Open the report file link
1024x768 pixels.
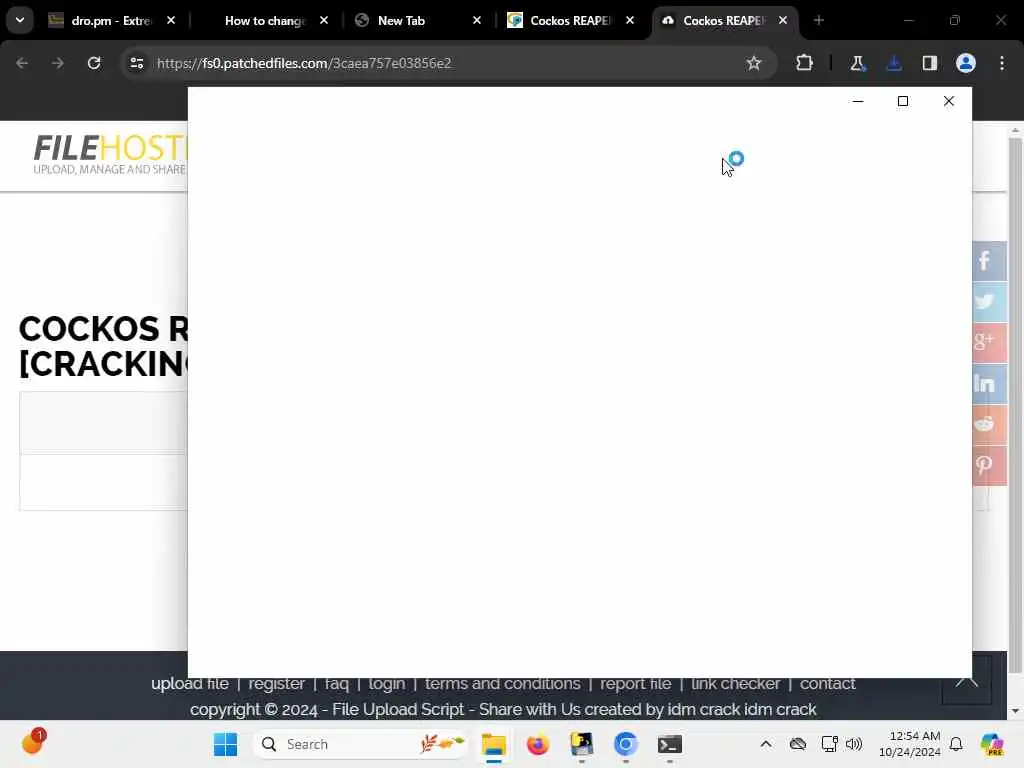(x=635, y=684)
